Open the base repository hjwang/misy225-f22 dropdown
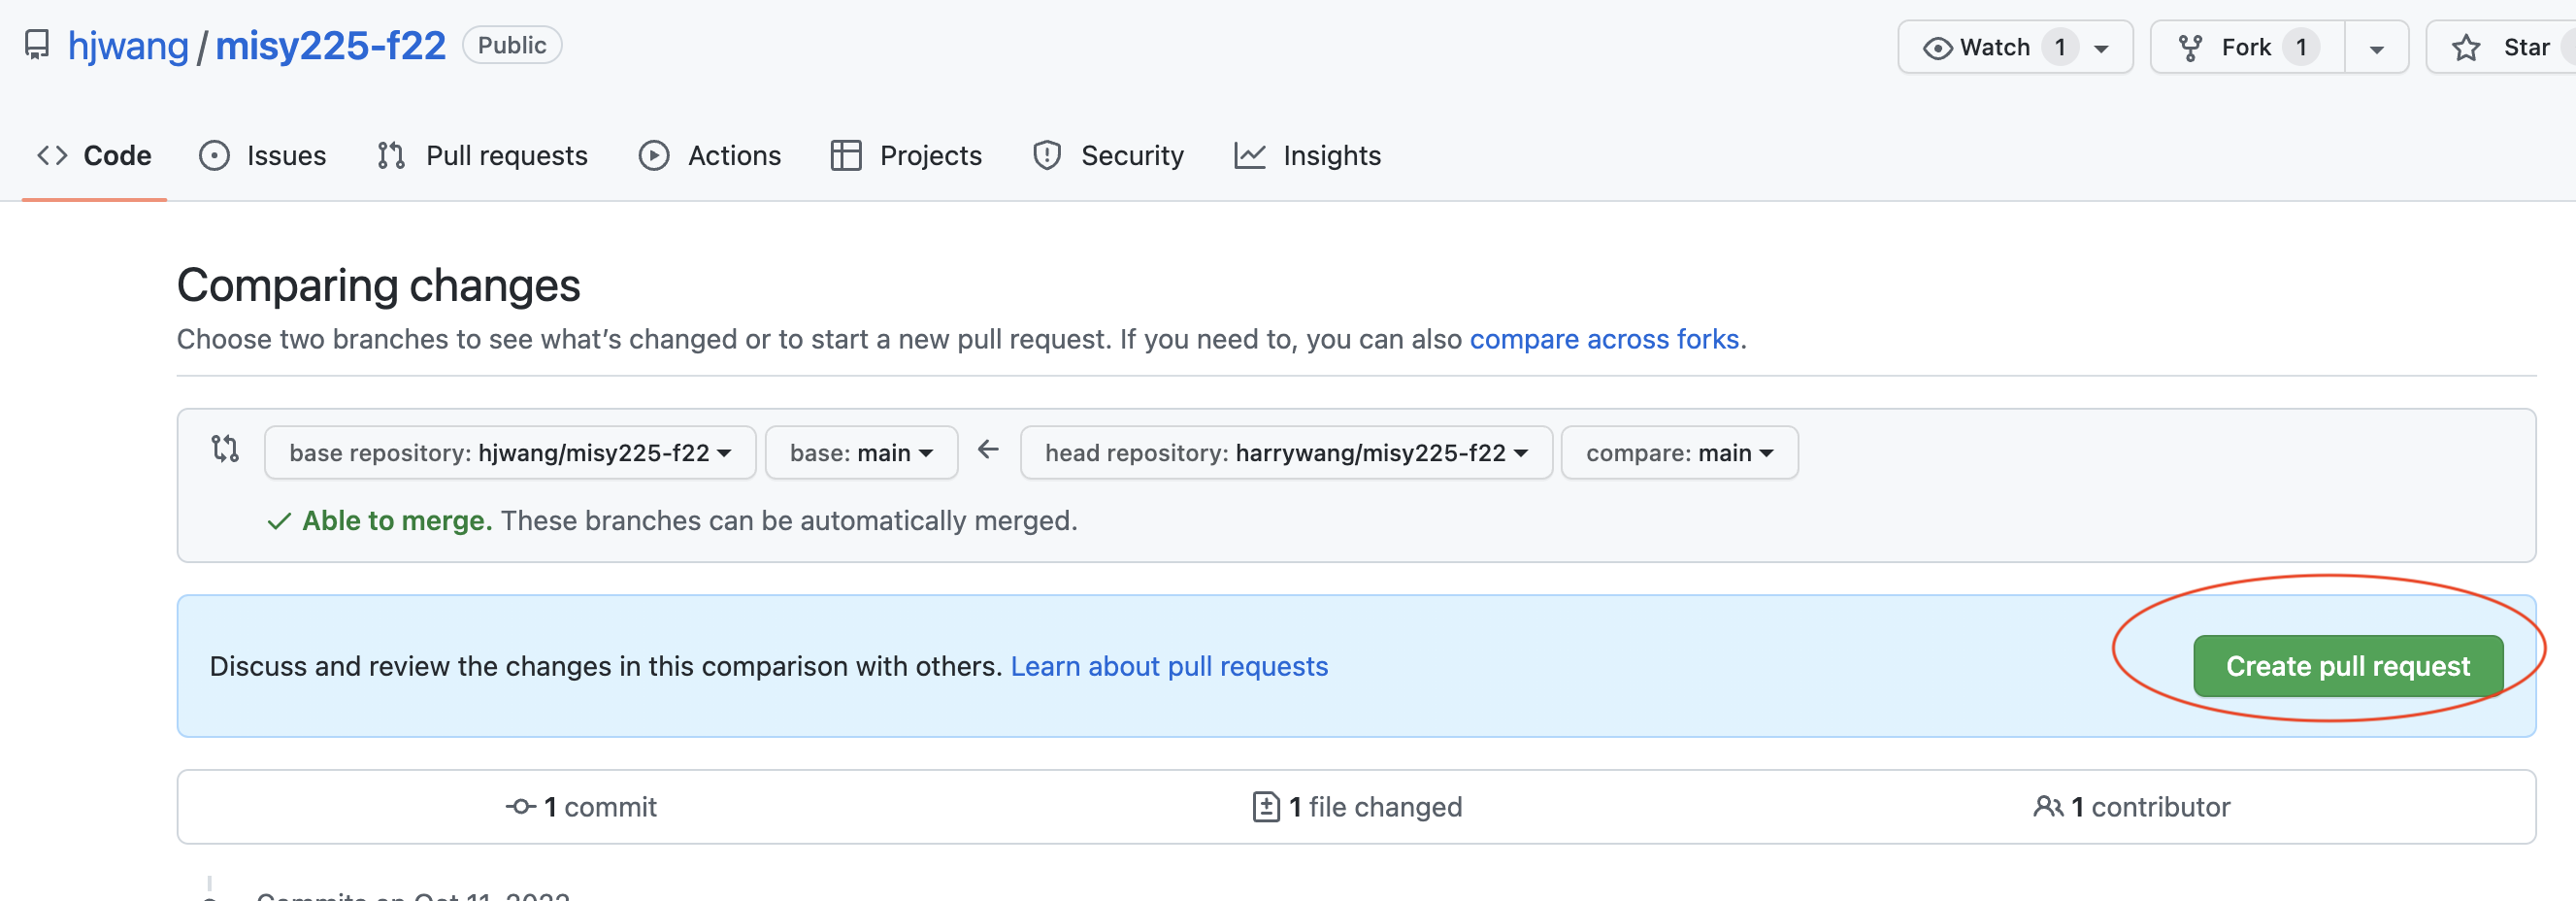 [x=510, y=453]
